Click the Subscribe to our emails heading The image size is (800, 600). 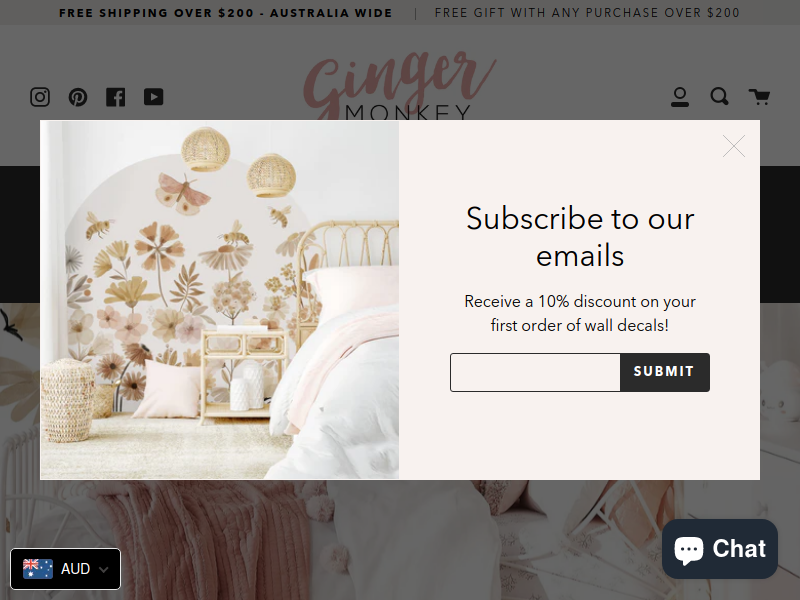tap(580, 237)
